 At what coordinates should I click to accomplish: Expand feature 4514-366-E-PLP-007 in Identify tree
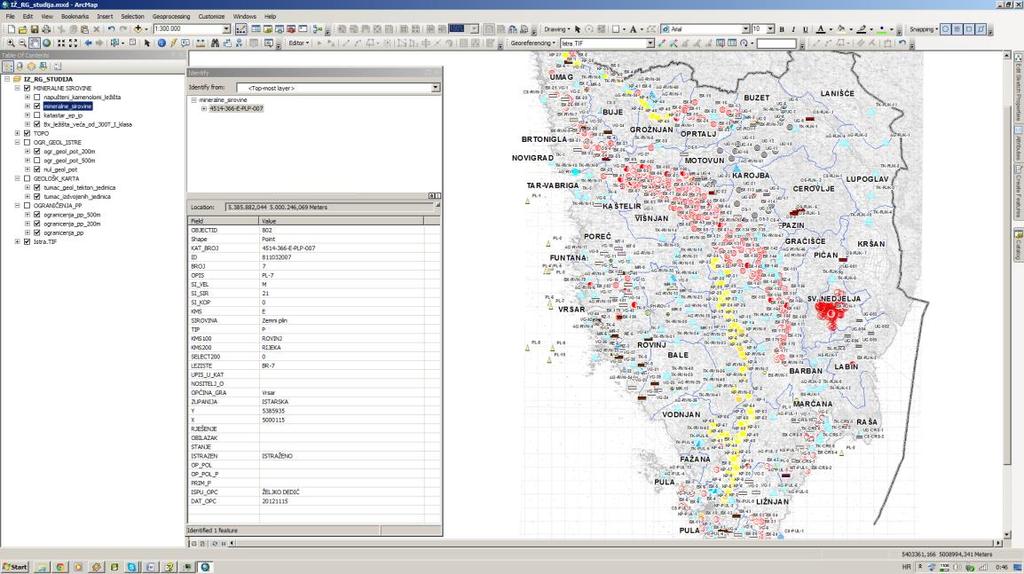click(x=203, y=108)
